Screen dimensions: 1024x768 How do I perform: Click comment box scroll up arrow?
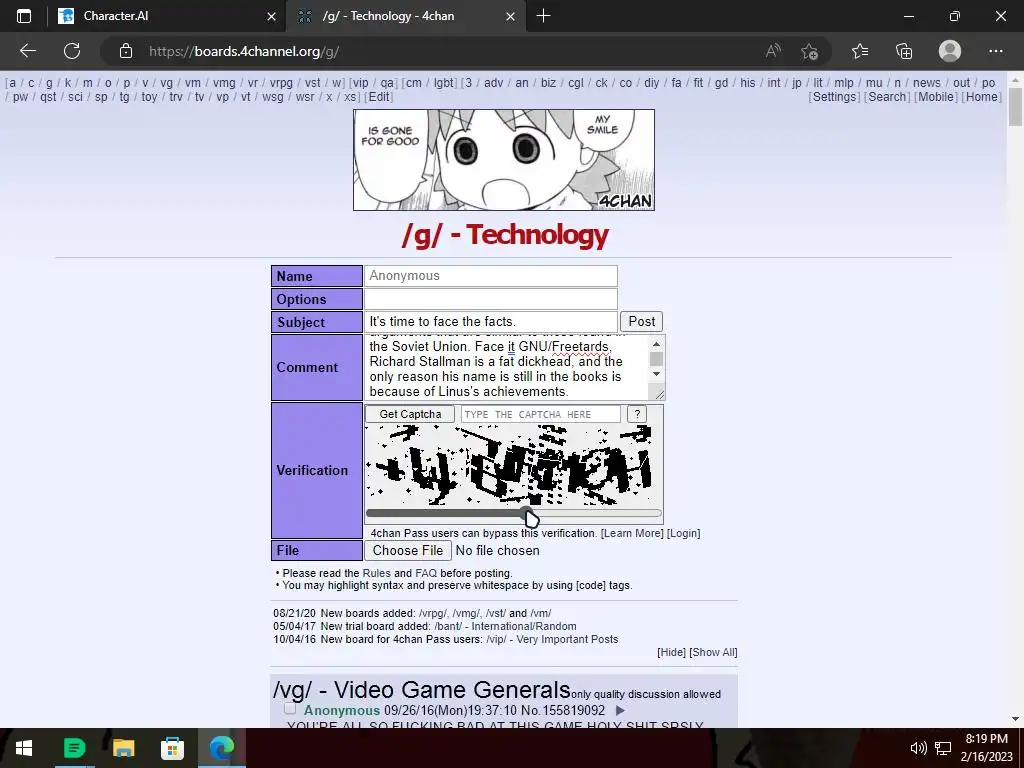(x=656, y=344)
